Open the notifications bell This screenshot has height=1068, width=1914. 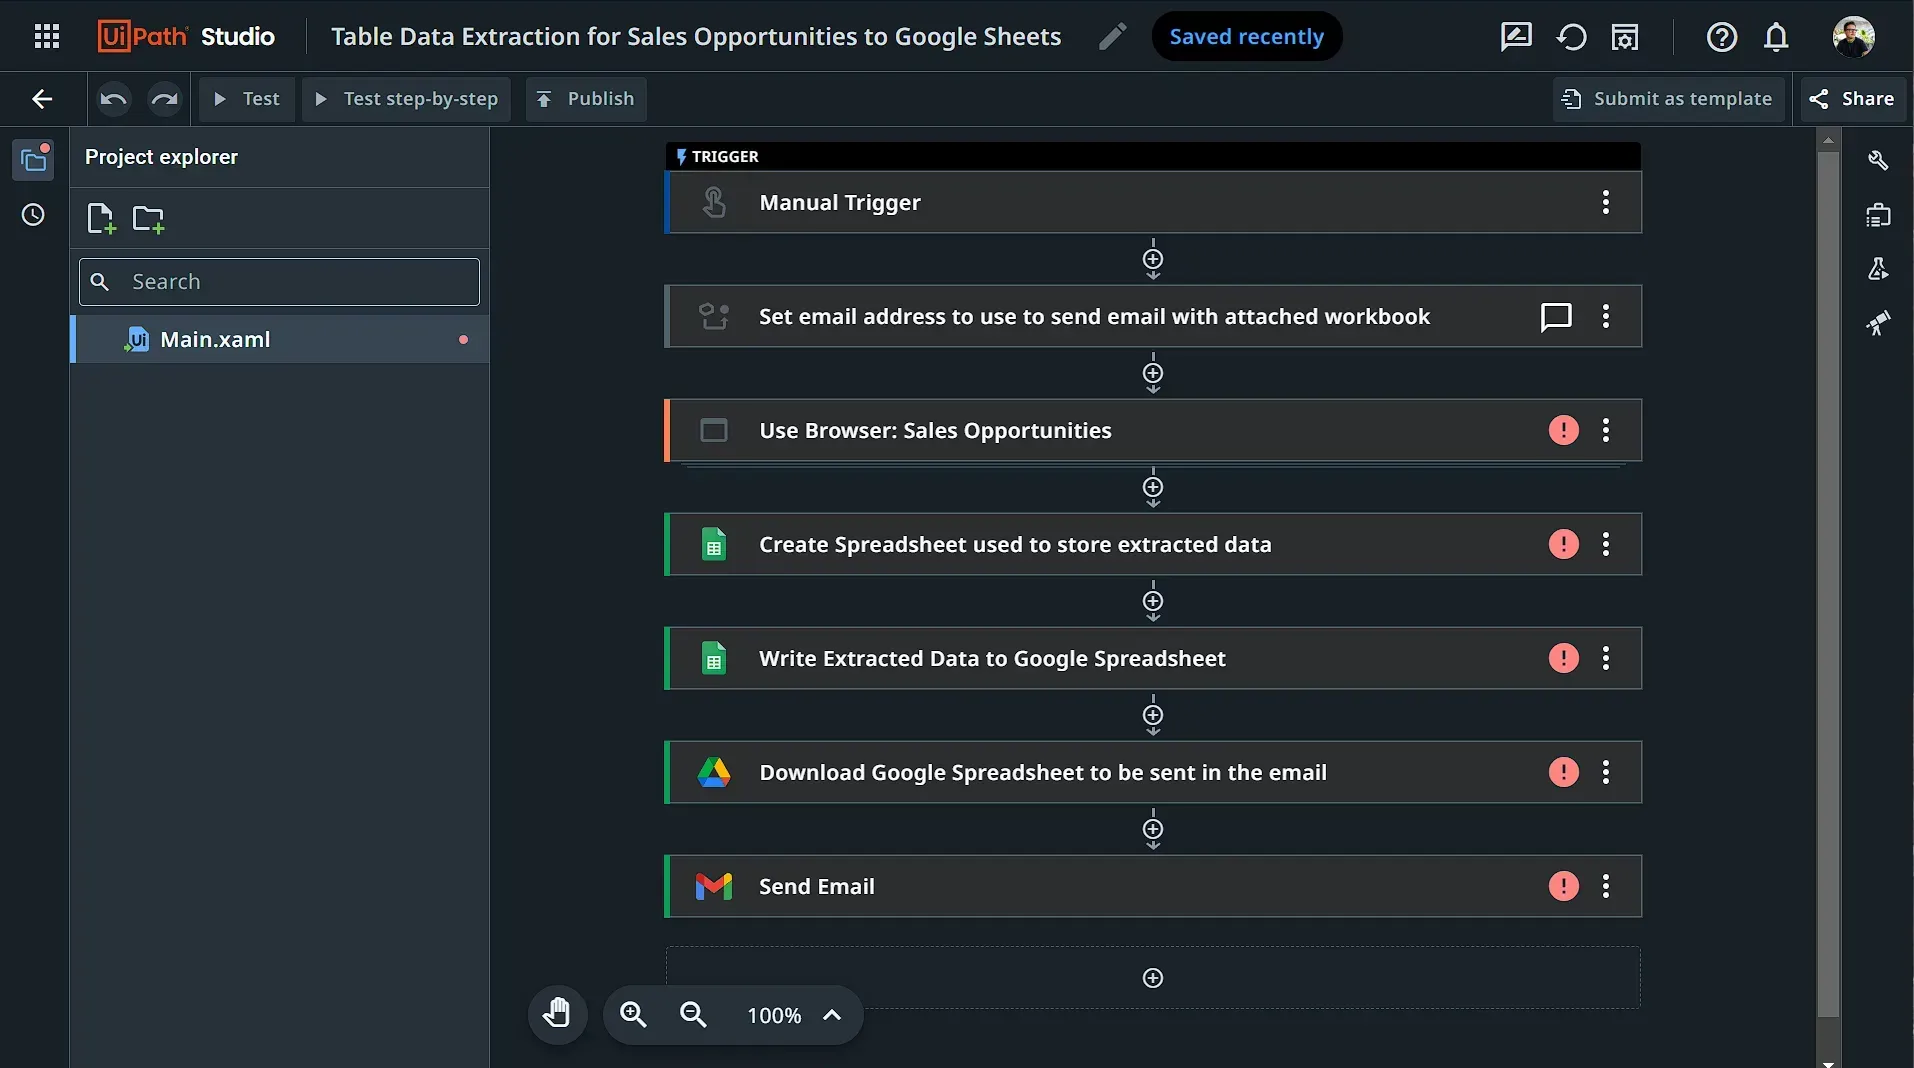coord(1776,37)
